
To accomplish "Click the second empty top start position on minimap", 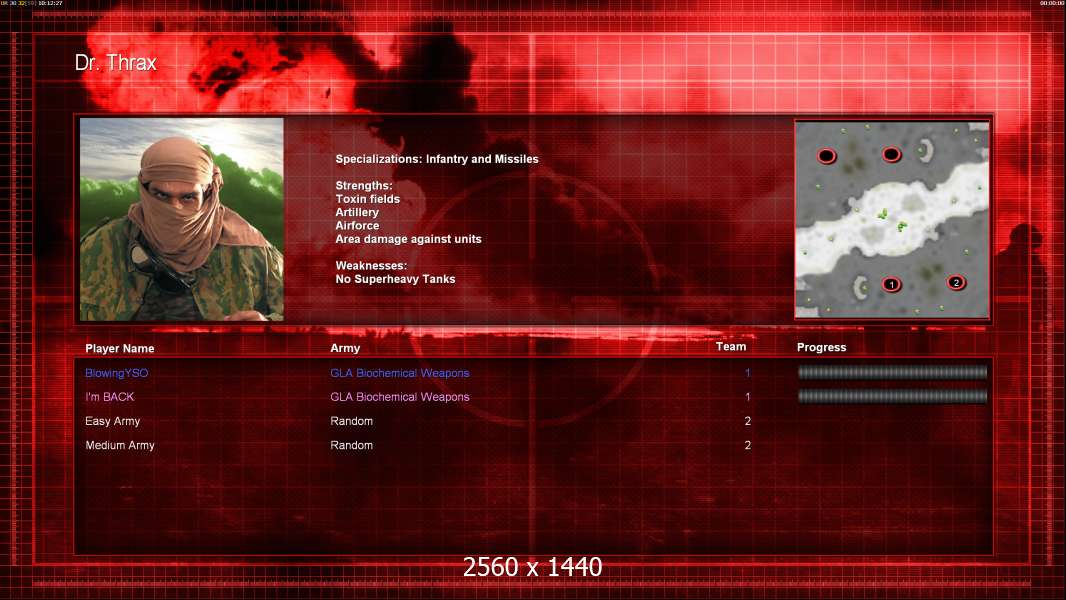I will click(891, 155).
